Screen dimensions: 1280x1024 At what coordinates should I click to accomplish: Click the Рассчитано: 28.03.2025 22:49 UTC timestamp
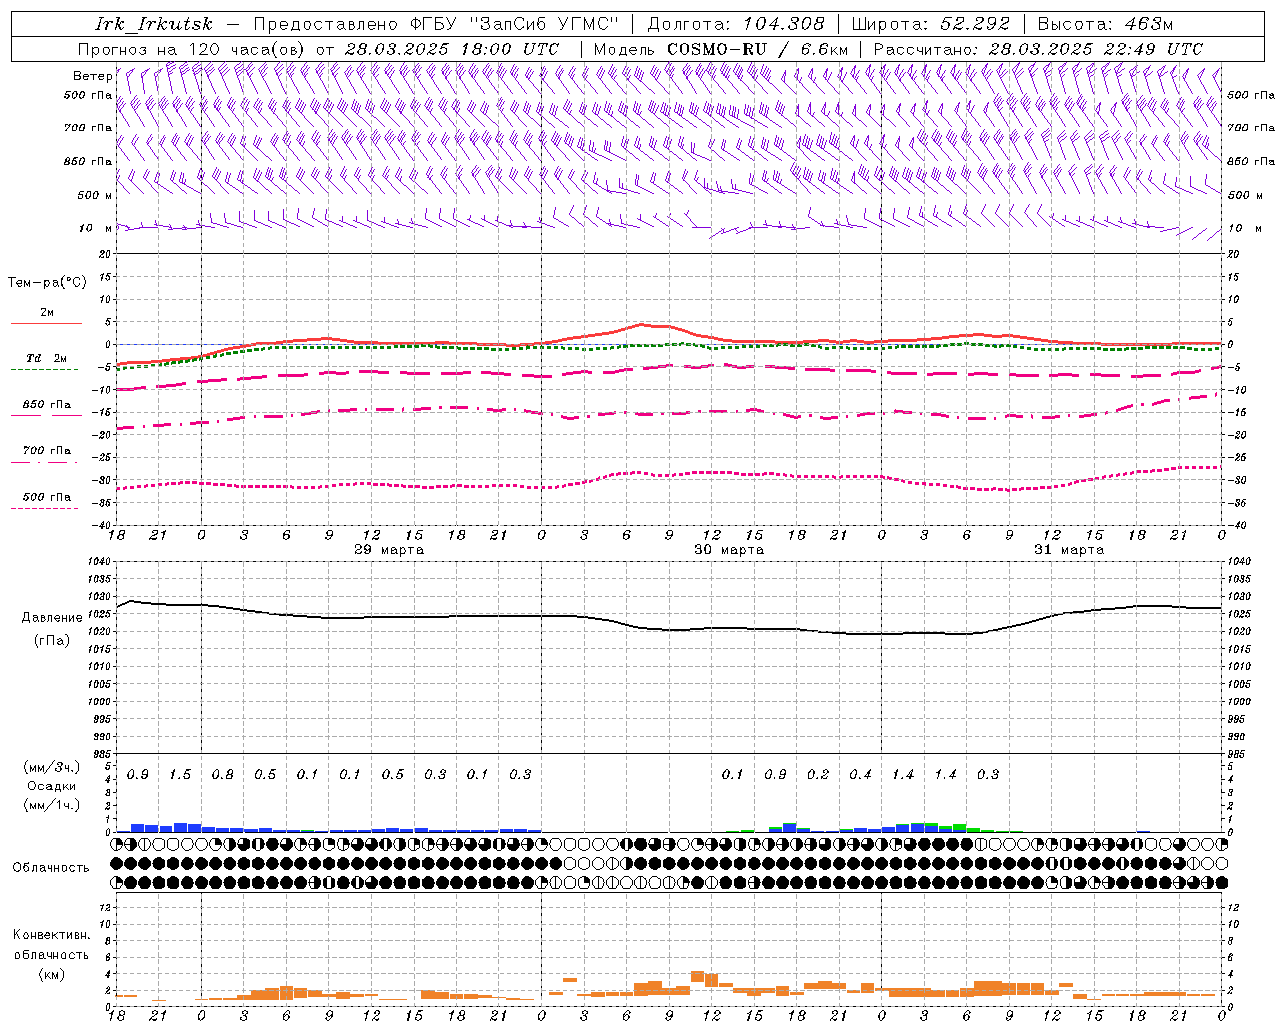1038,49
